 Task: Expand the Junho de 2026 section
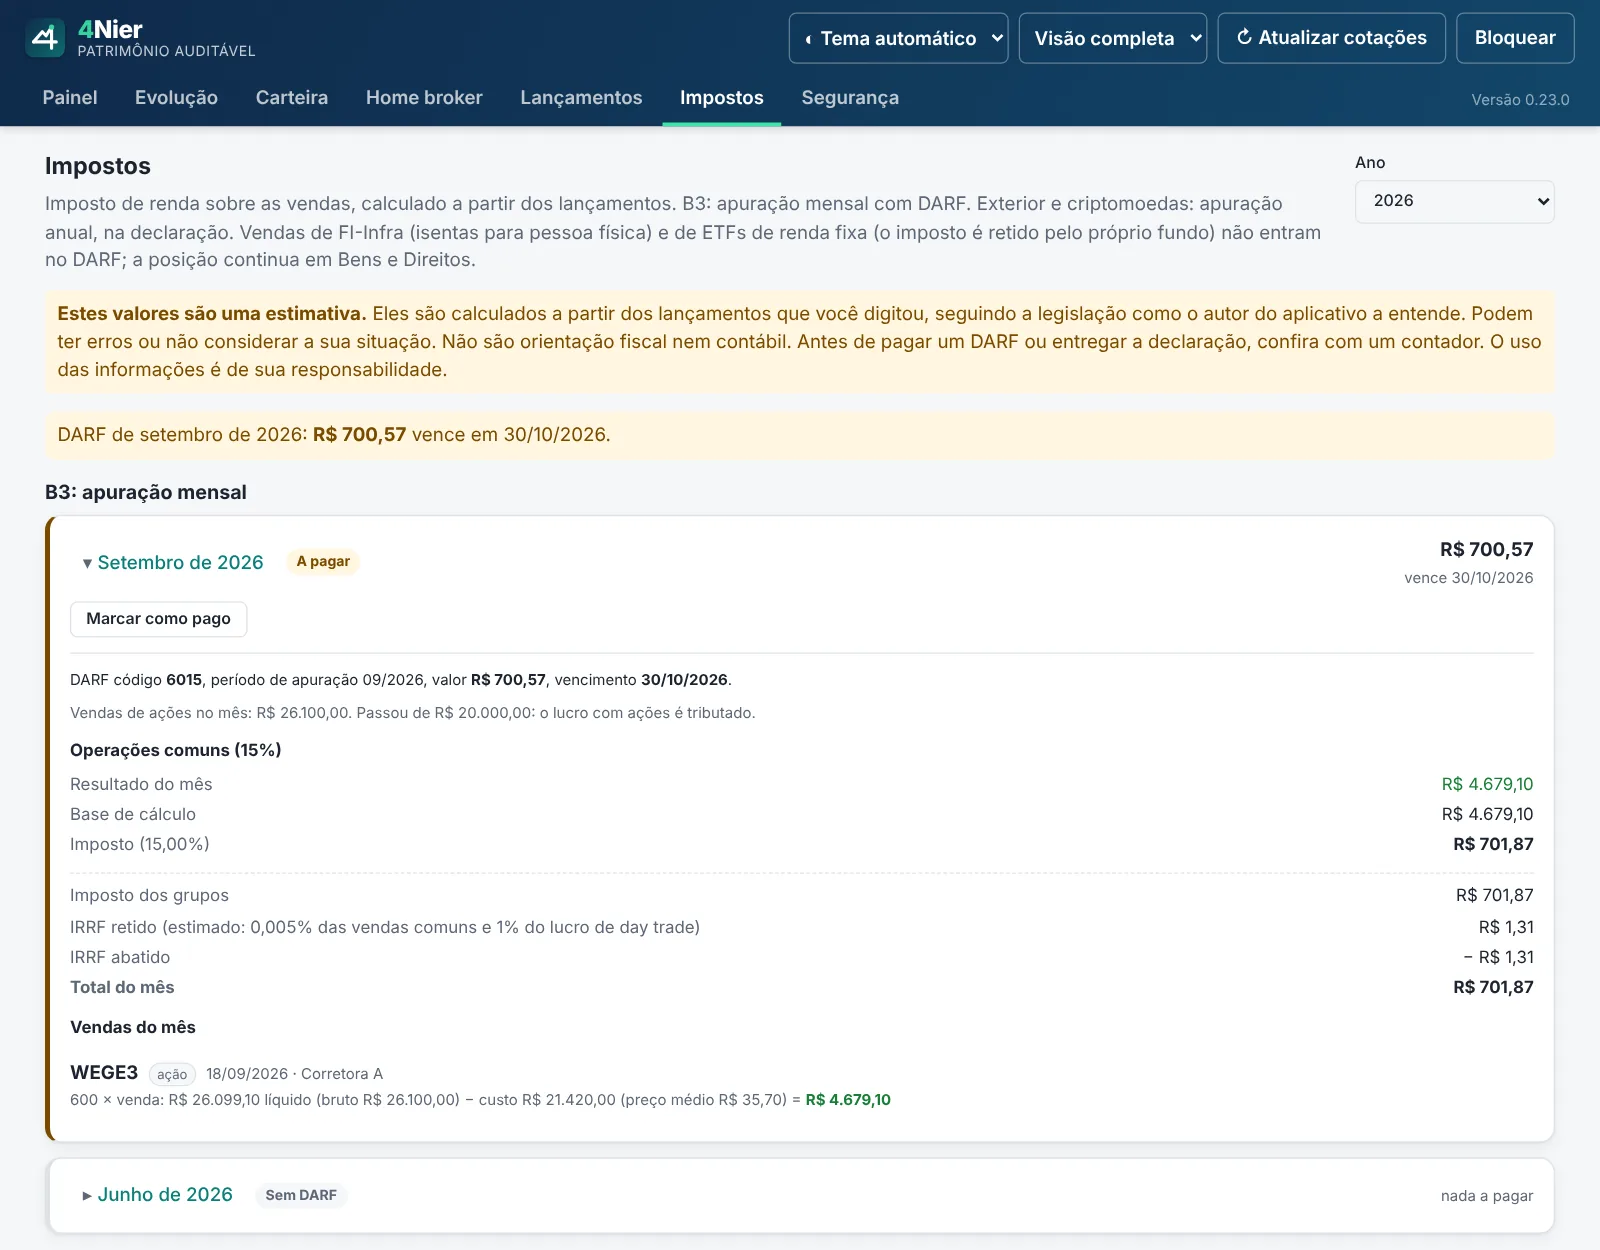pyautogui.click(x=158, y=1194)
